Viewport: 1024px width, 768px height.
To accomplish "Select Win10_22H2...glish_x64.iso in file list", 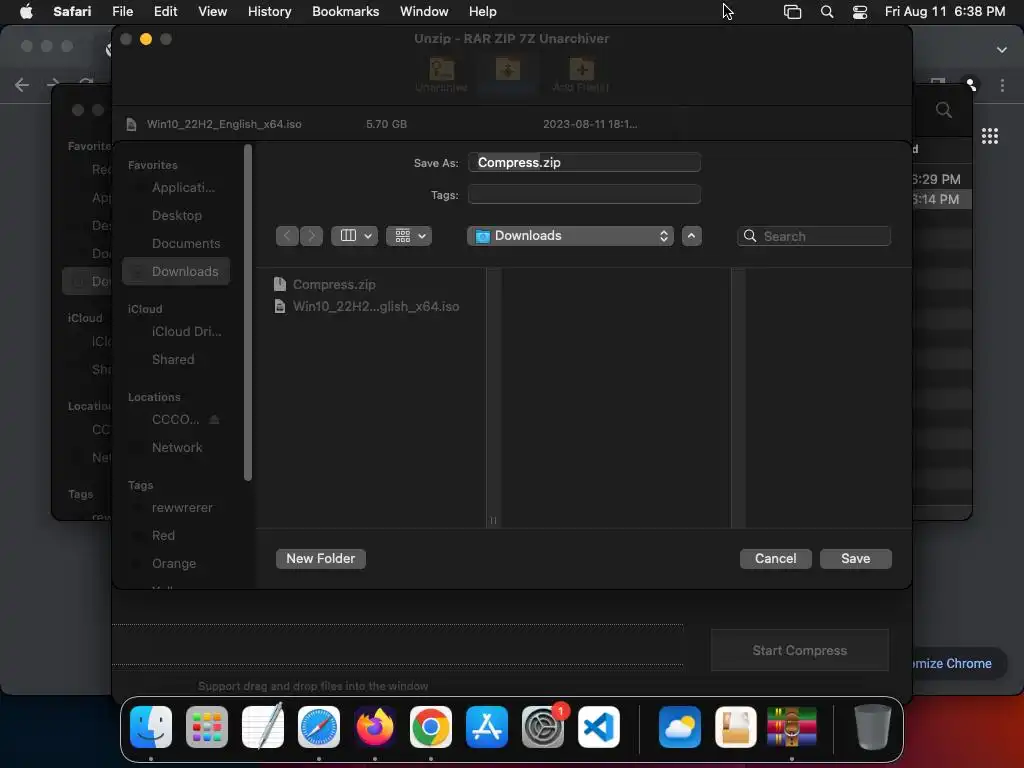I will tap(366, 307).
